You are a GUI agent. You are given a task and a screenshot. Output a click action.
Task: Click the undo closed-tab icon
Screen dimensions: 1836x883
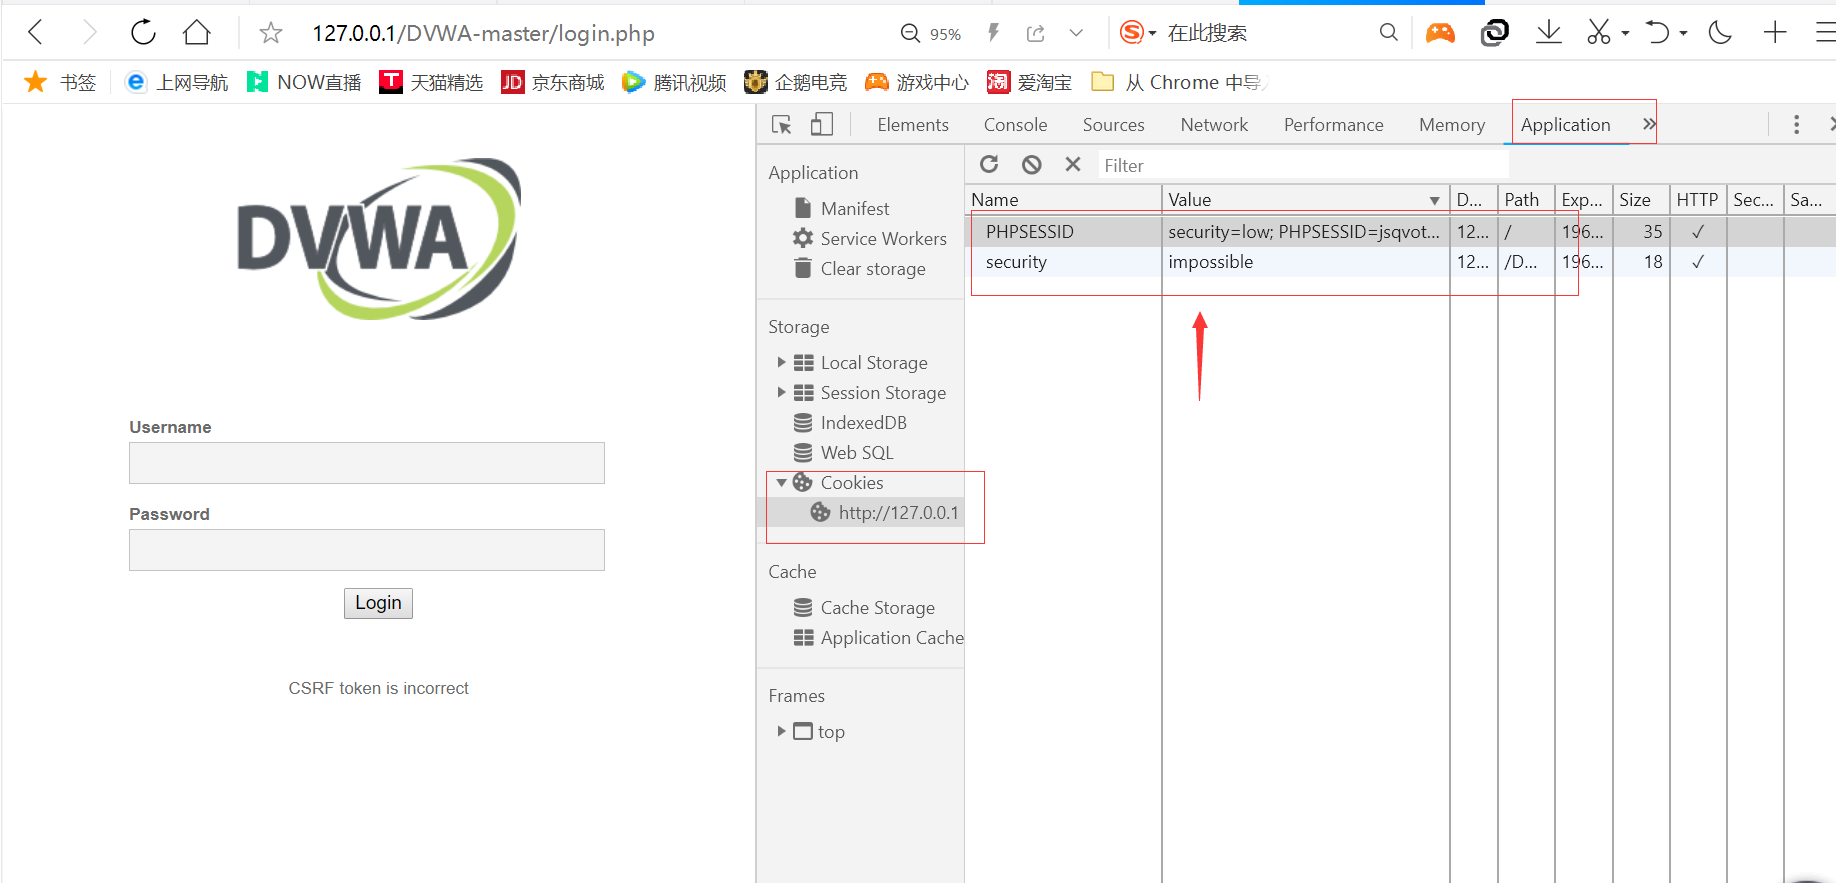click(1657, 33)
